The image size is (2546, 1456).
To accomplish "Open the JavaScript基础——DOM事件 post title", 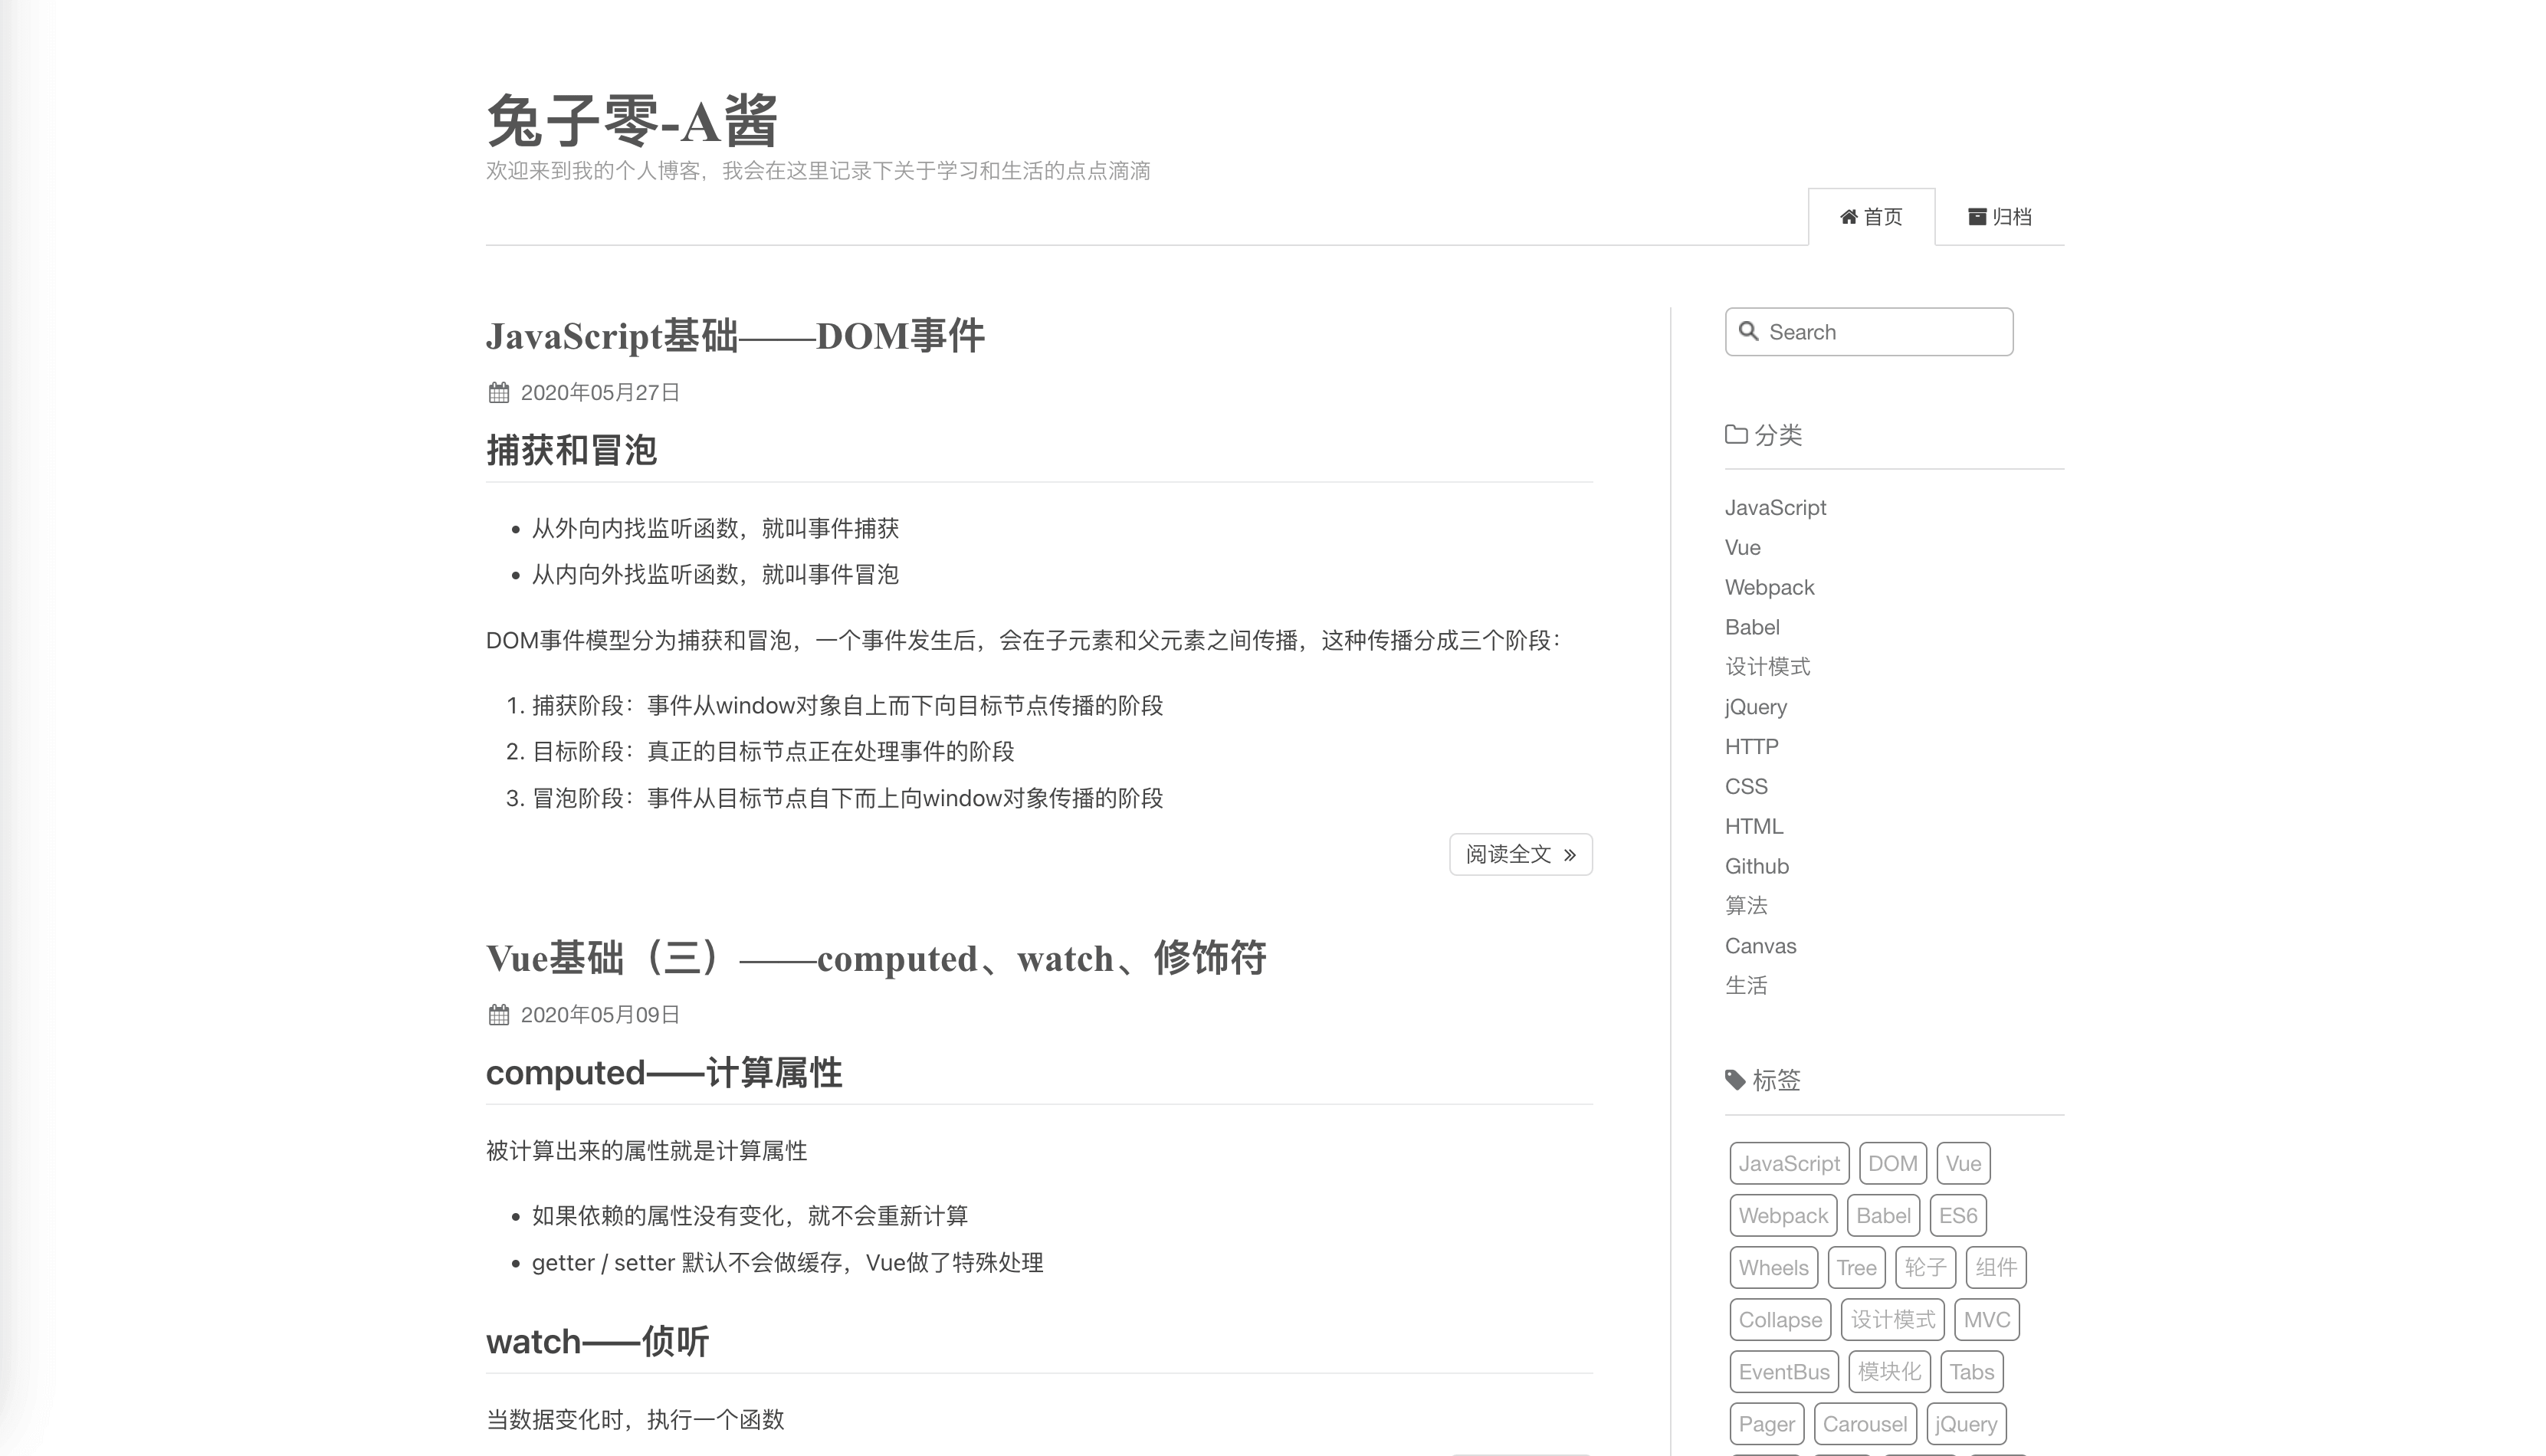I will point(735,336).
